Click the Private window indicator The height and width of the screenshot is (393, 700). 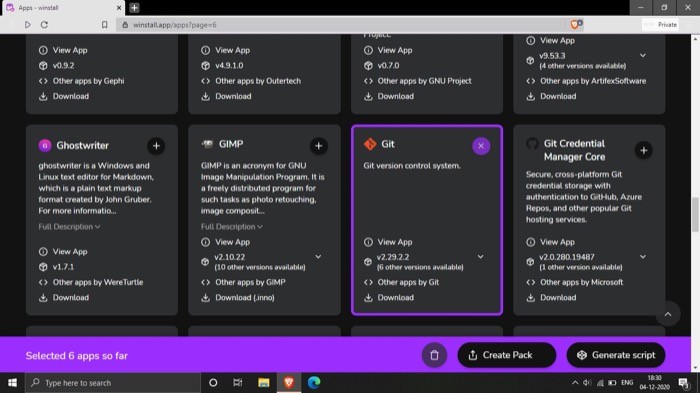click(x=661, y=25)
